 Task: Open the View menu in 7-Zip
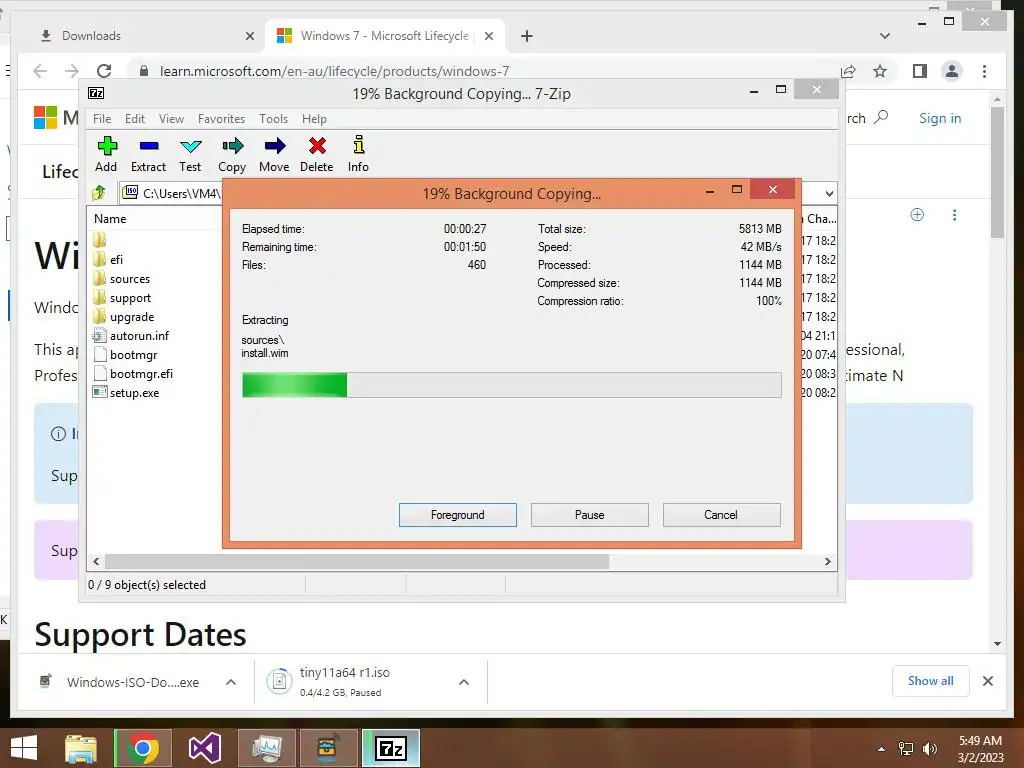171,119
